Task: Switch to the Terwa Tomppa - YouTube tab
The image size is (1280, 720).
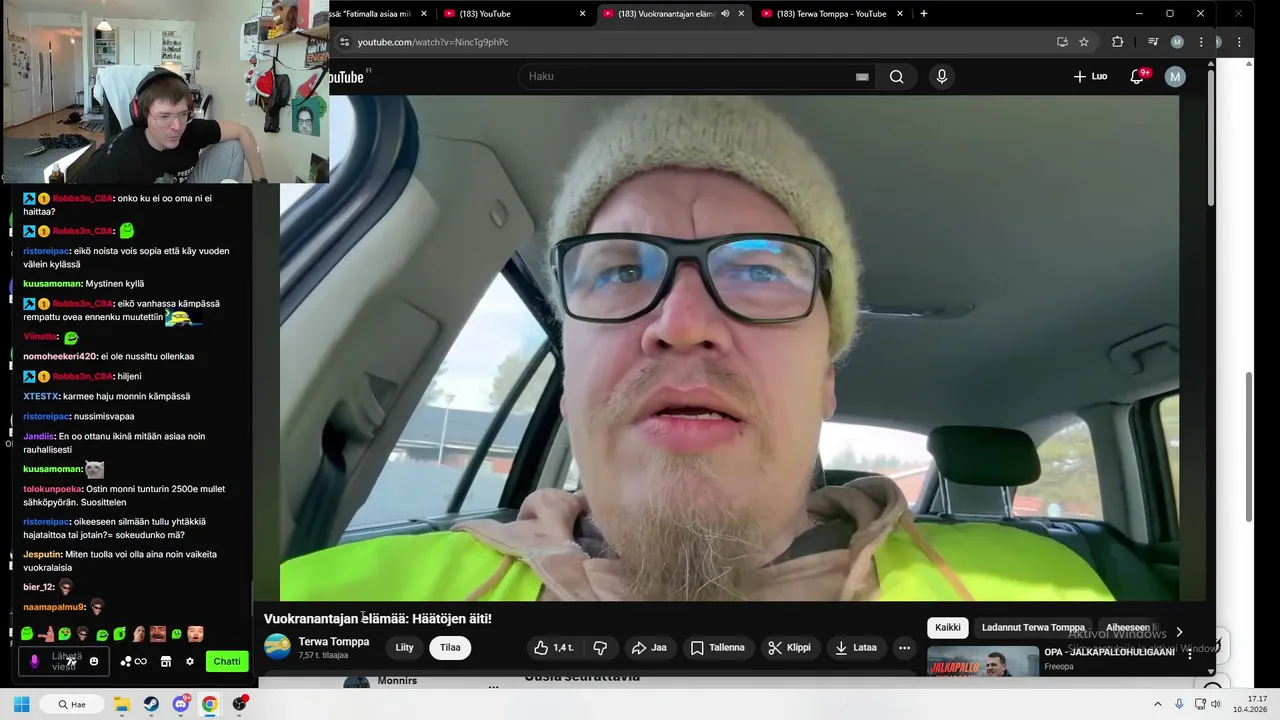Action: [832, 14]
